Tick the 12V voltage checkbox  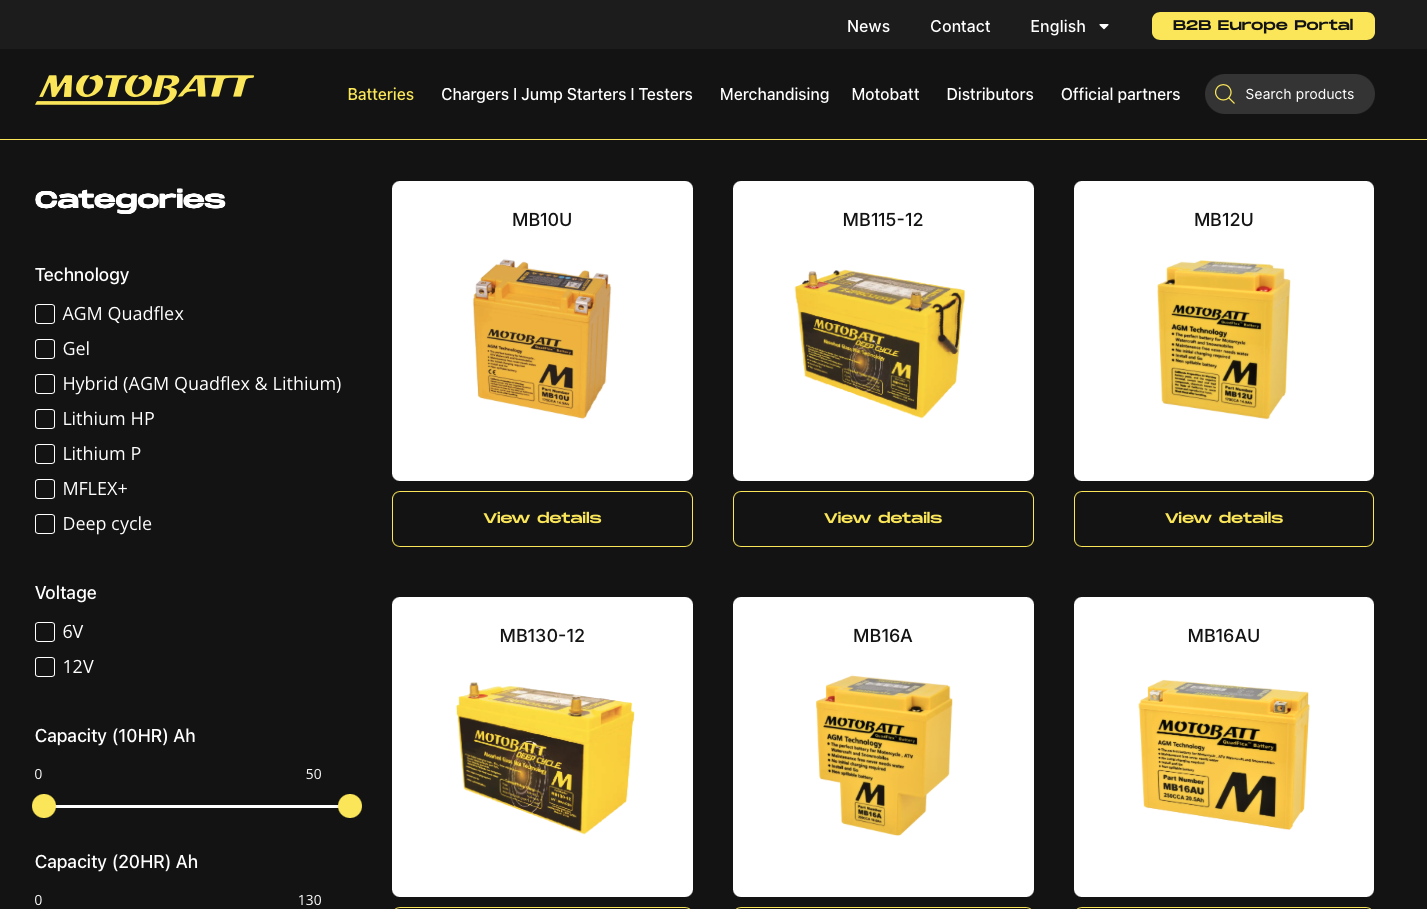[45, 667]
